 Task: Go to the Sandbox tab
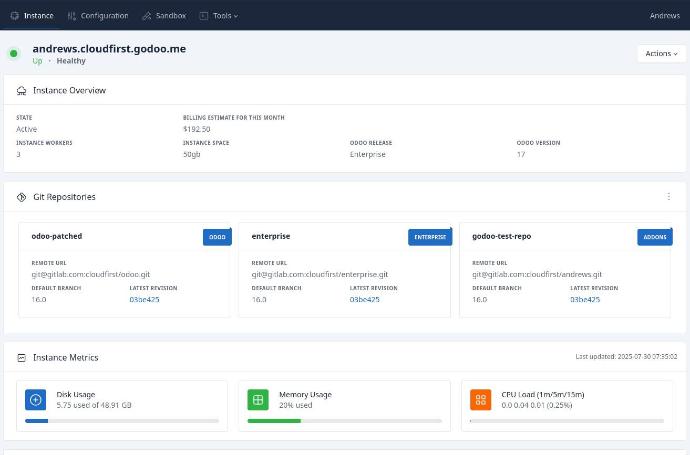tap(164, 16)
